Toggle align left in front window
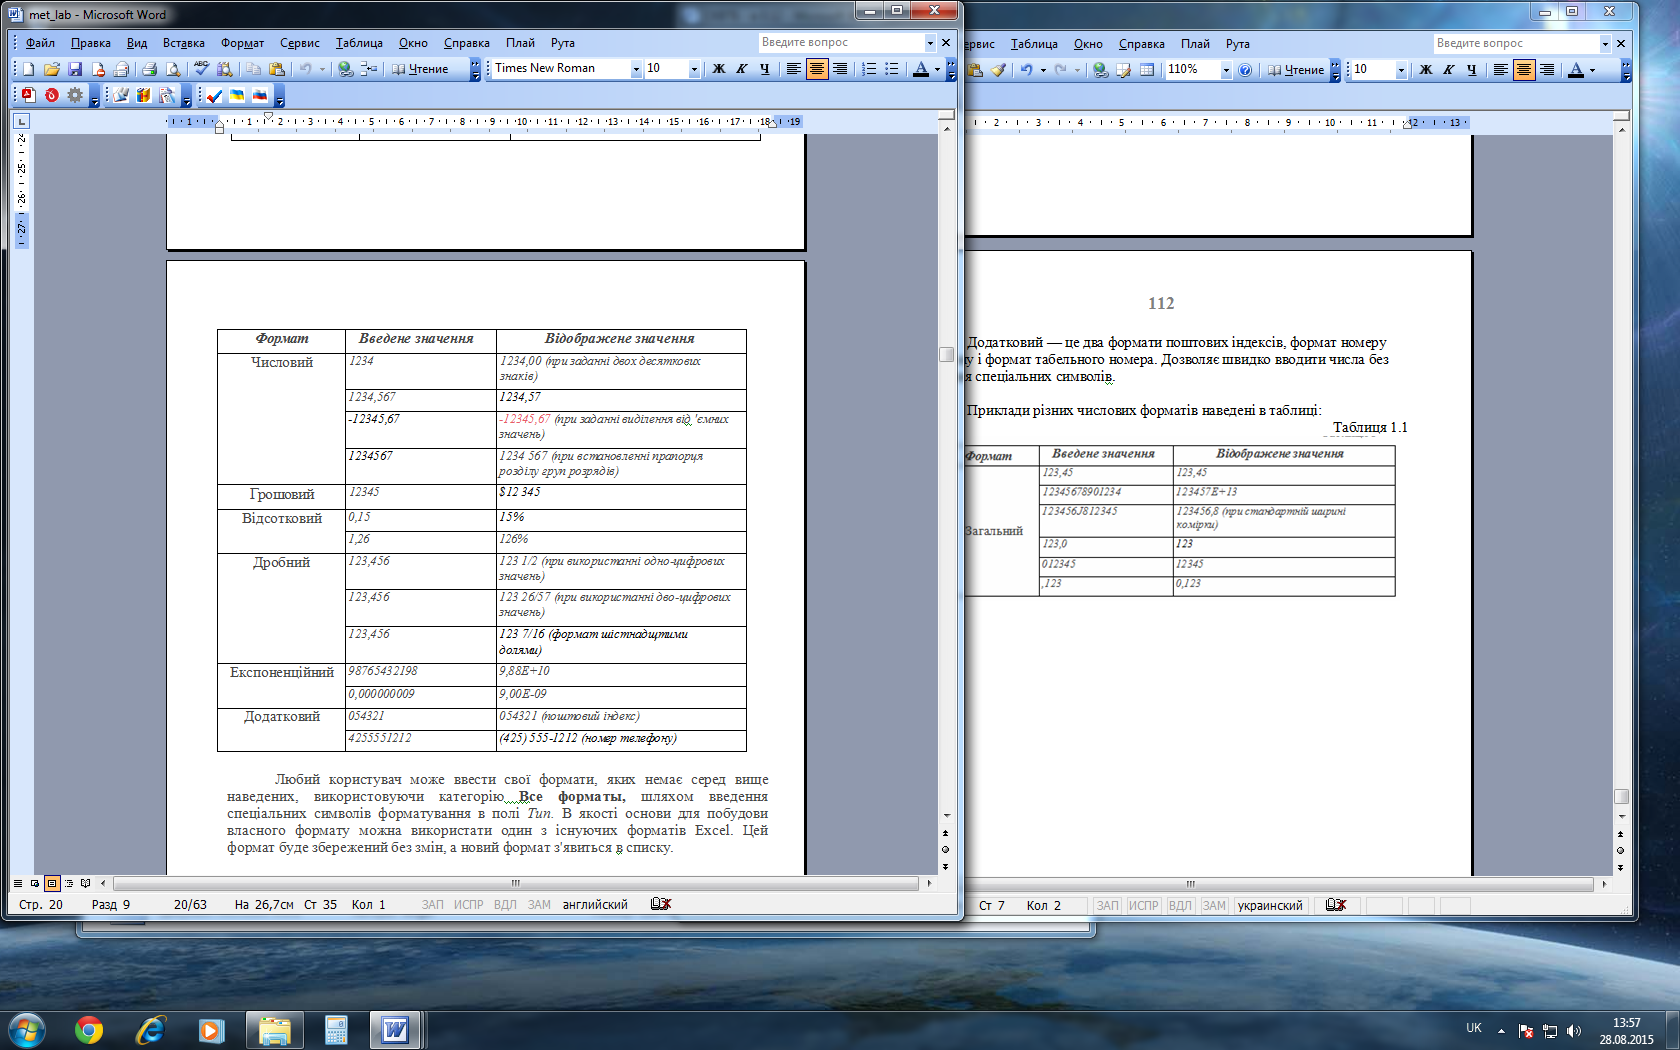 [x=794, y=69]
